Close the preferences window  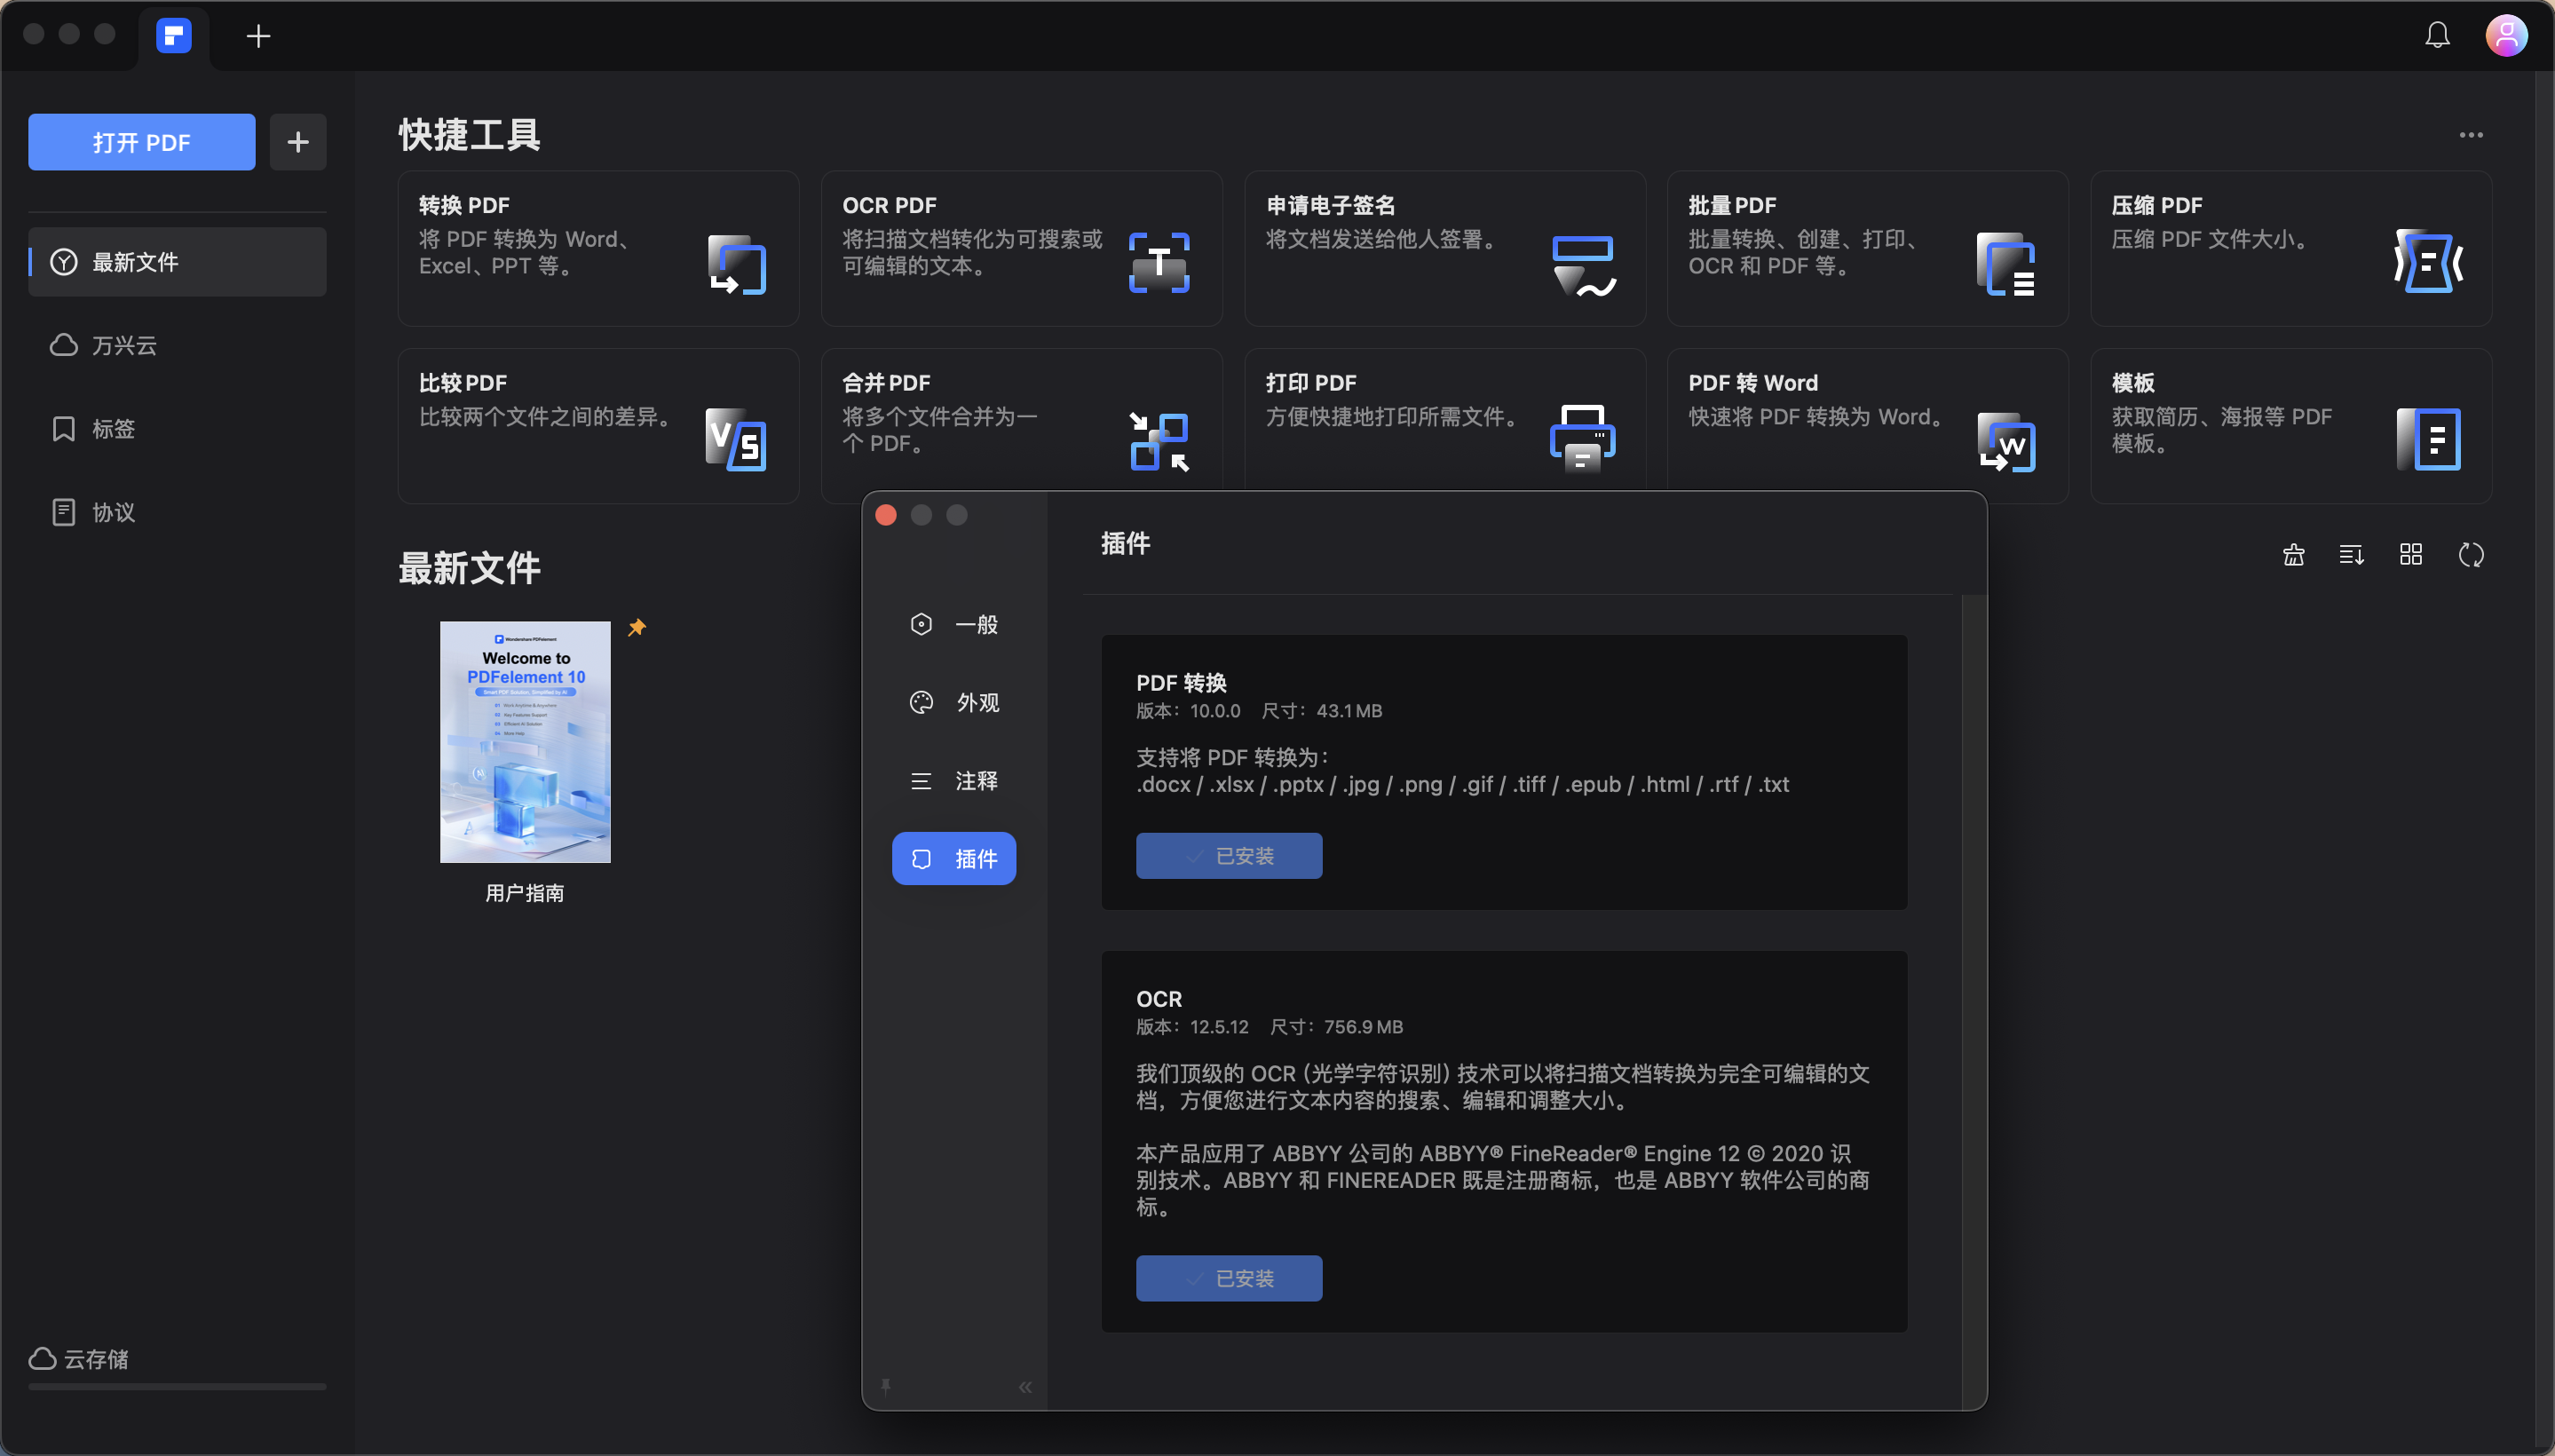pos(886,515)
